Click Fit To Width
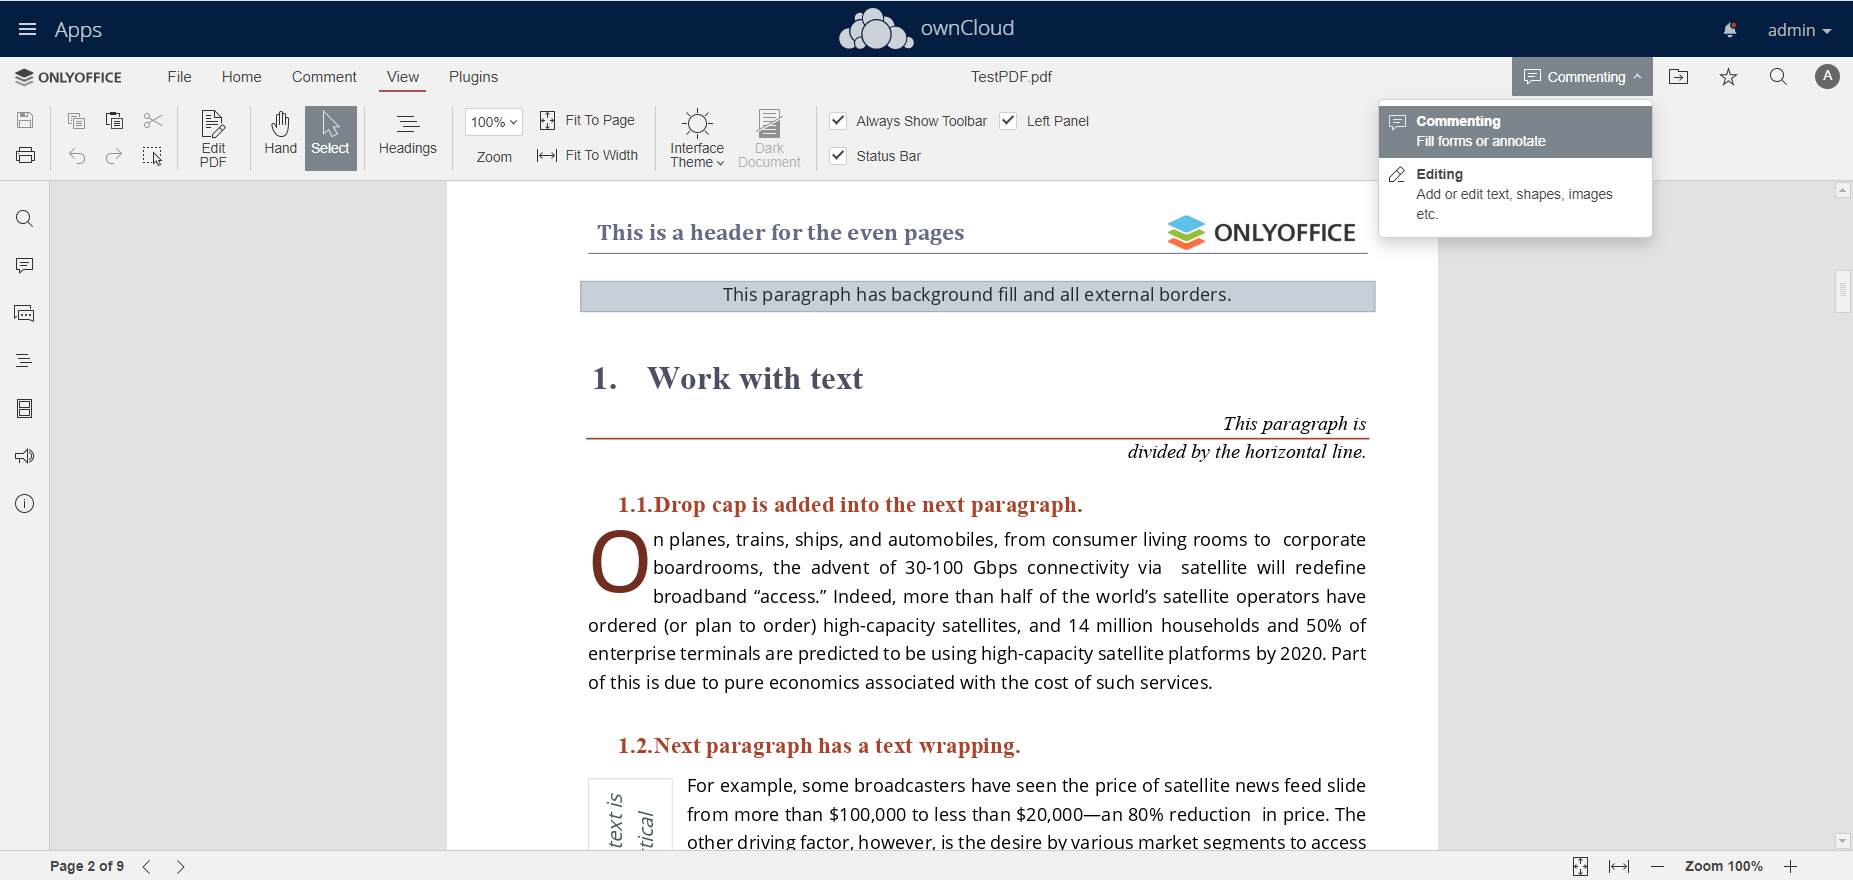The image size is (1853, 880). (587, 155)
